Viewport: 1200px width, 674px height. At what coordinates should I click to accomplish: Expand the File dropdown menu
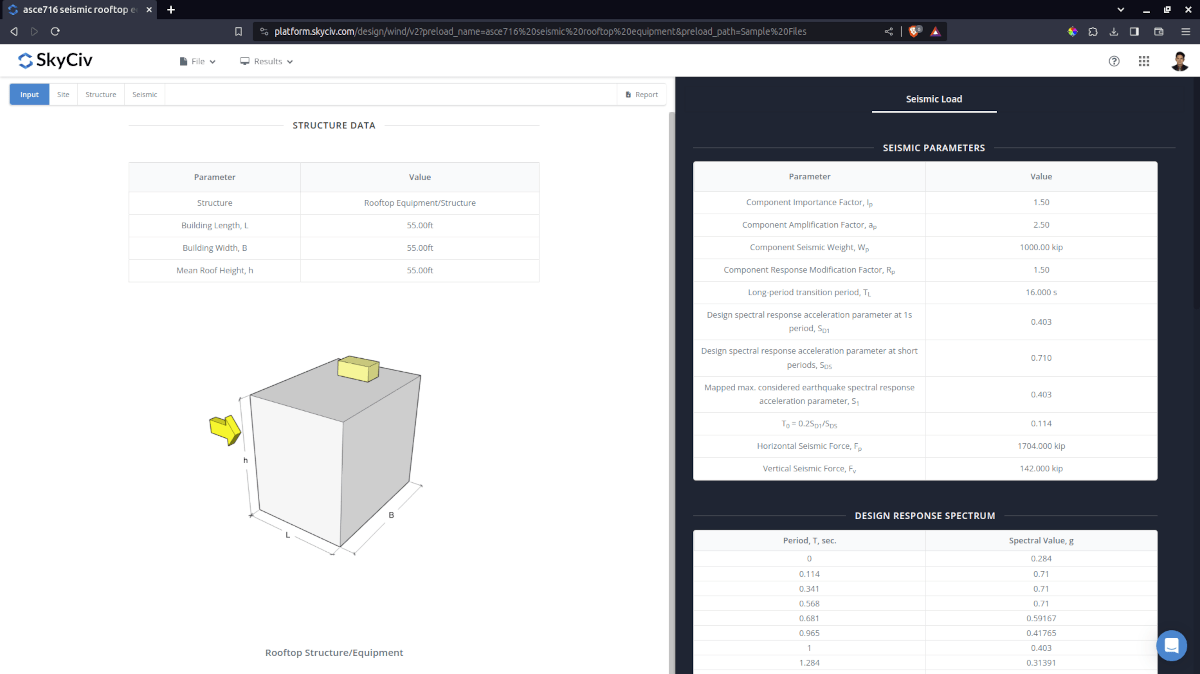coord(198,61)
